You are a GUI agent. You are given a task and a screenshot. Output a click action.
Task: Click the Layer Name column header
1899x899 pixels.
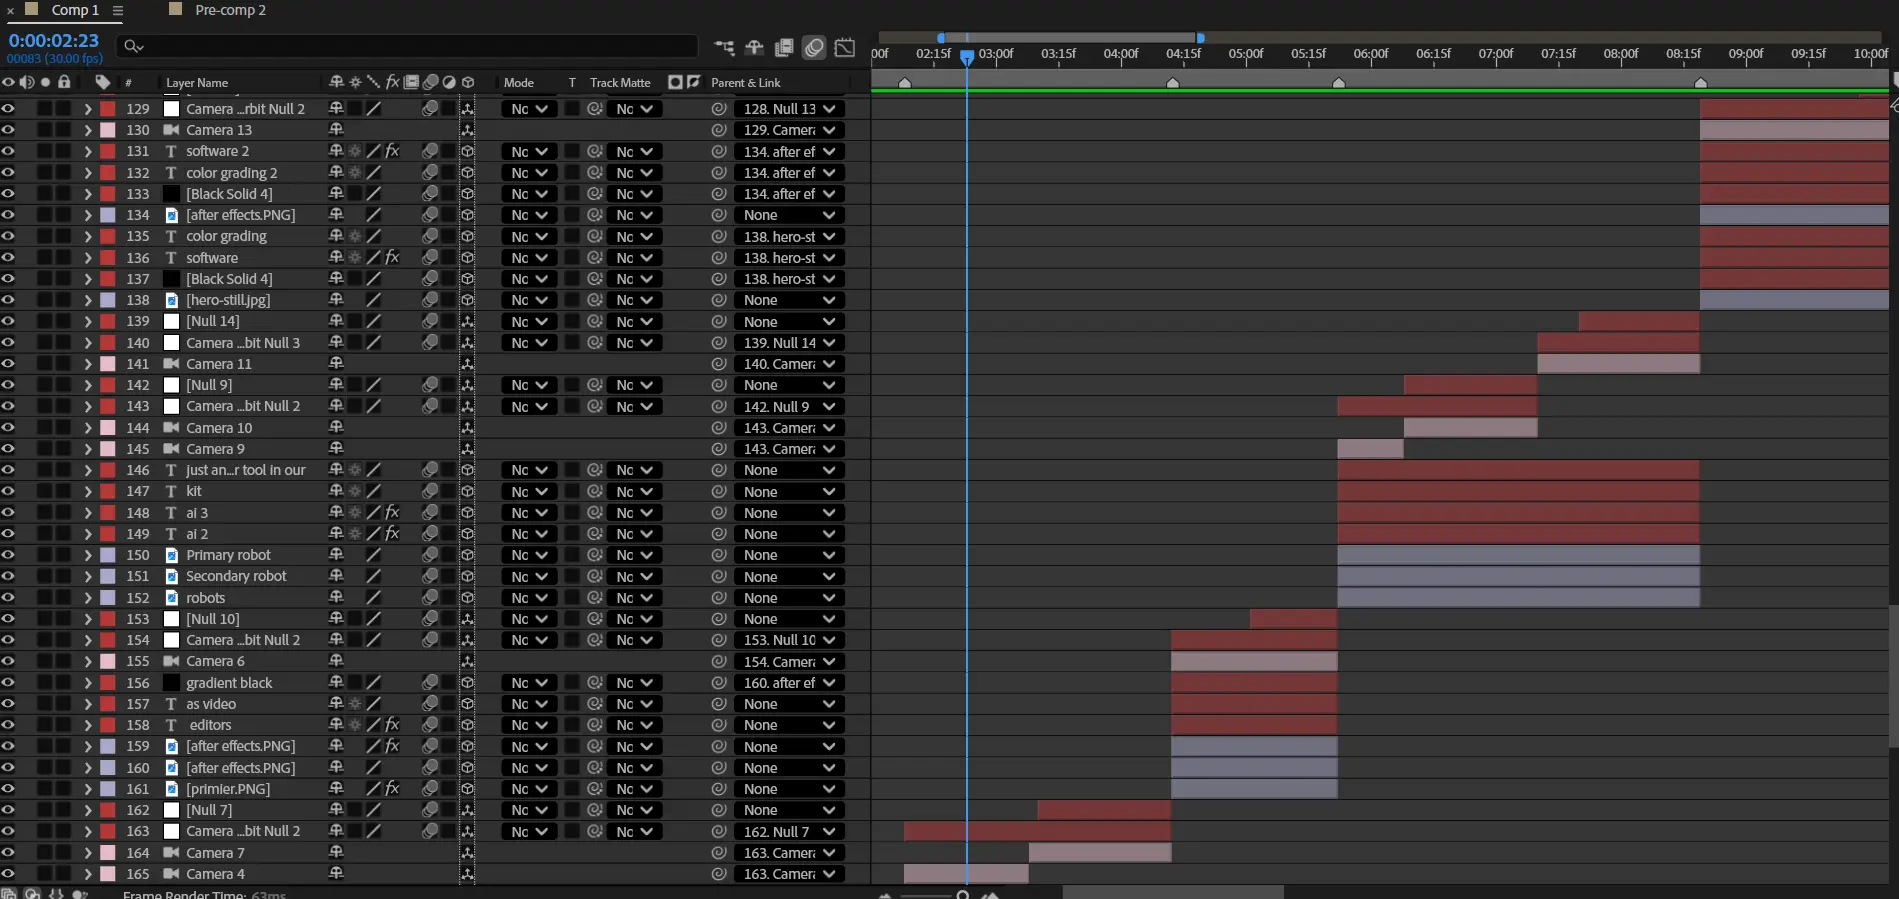[x=197, y=83]
